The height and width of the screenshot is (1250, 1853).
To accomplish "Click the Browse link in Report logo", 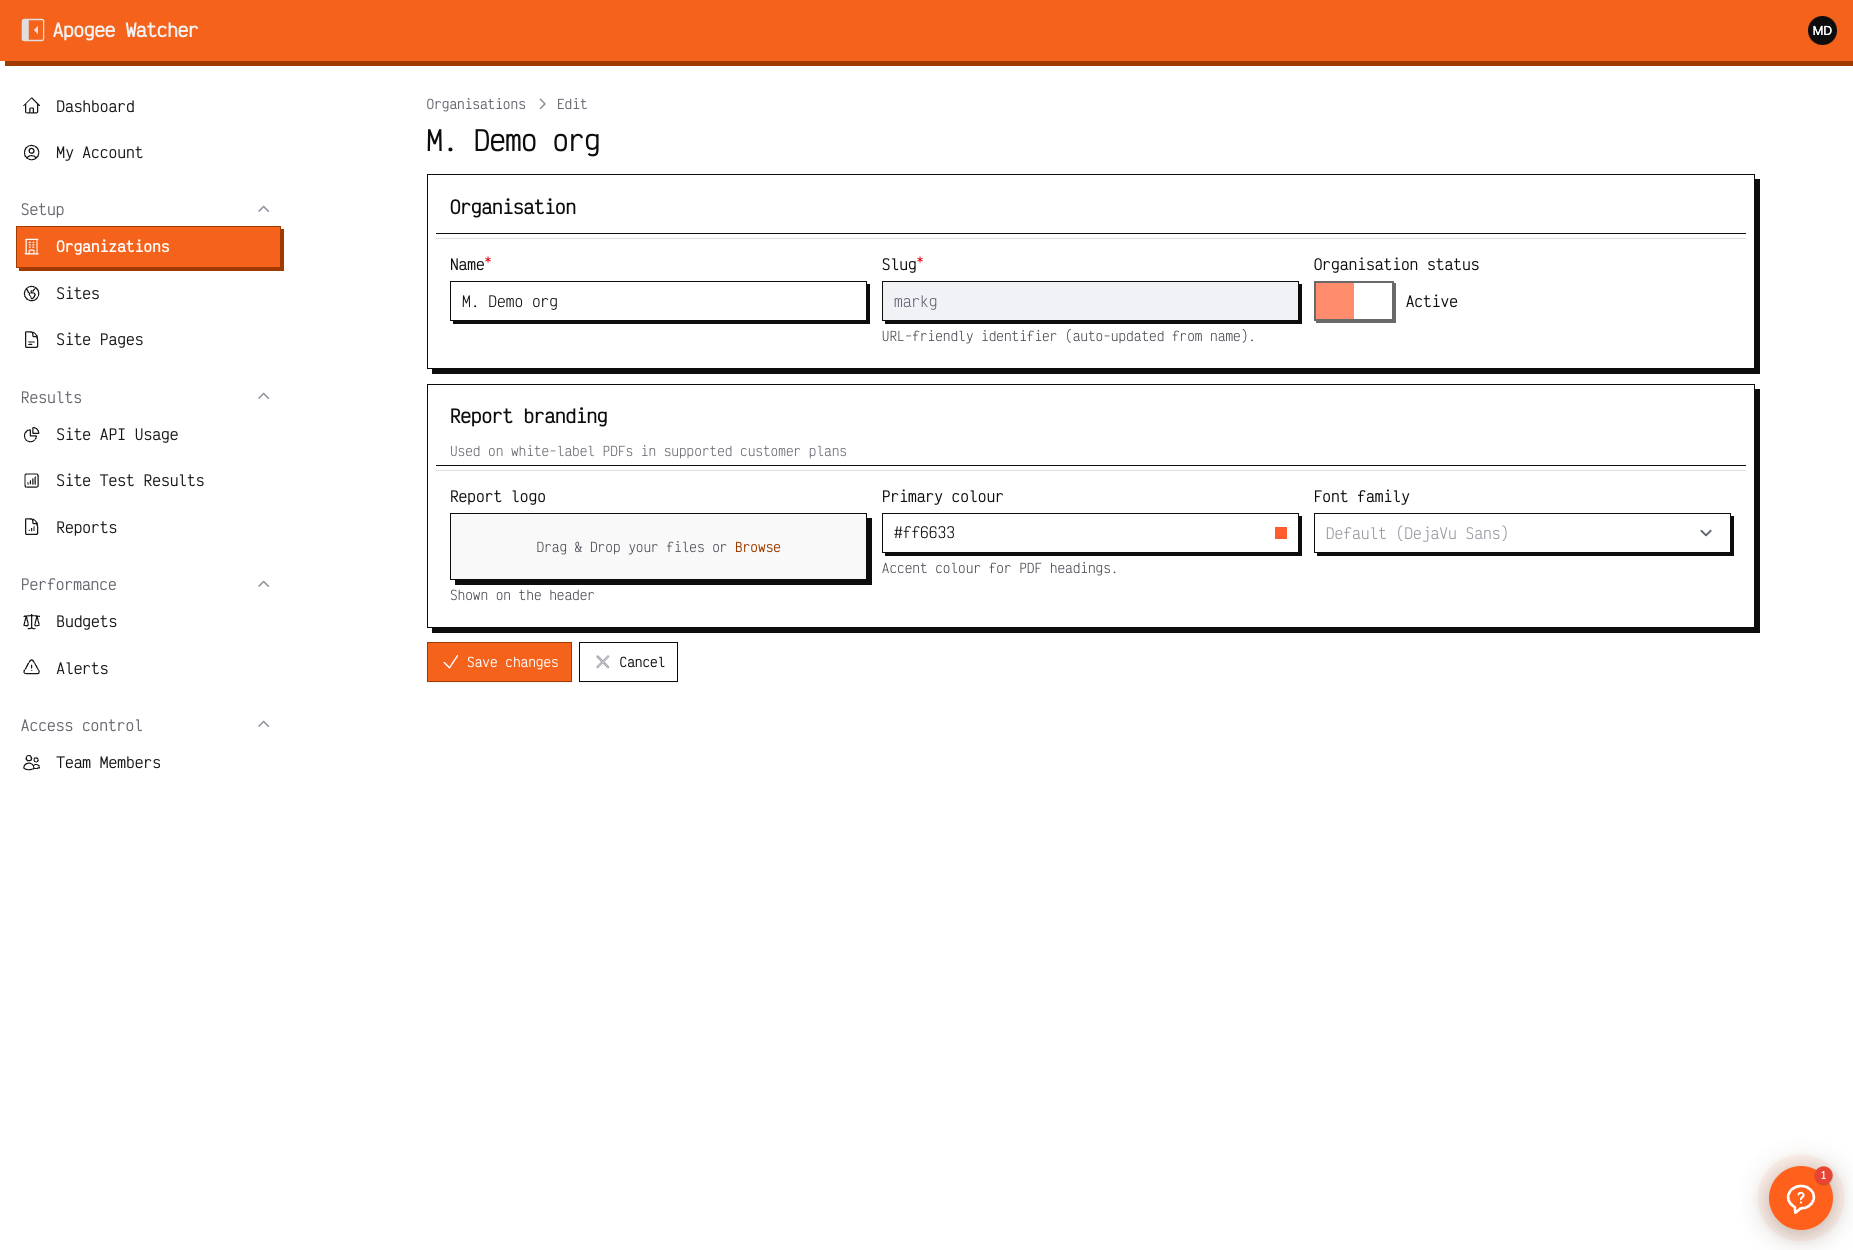I will 758,547.
